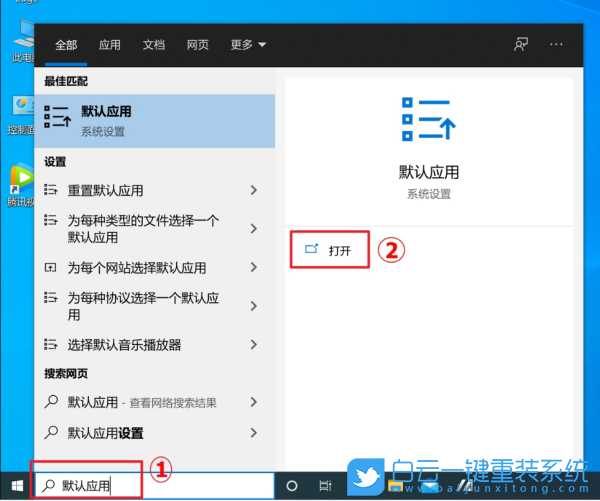
Task: Open 为每个网站选择默认应用 result
Action: point(143,267)
